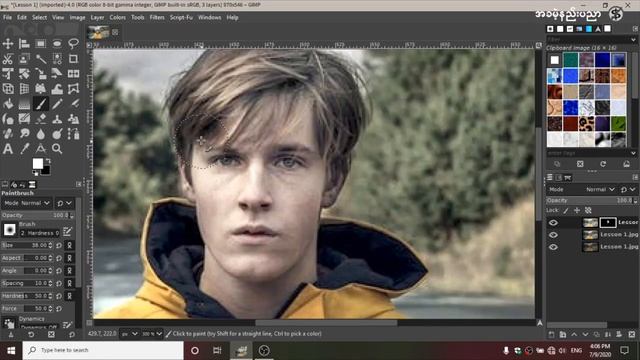Screen dimensions: 640x360
Task: Select the Alignment tool
Action: (x=24, y=43)
